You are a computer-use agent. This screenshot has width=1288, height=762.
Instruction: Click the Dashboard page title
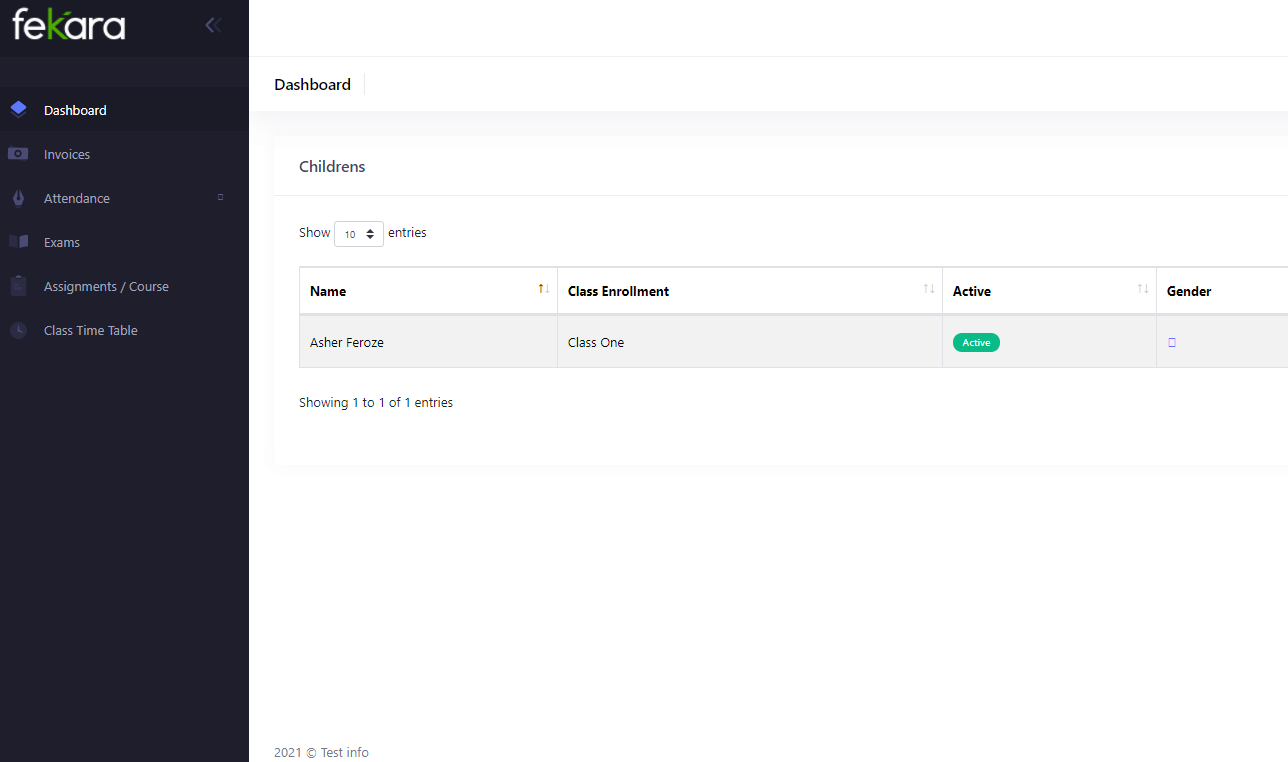312,84
